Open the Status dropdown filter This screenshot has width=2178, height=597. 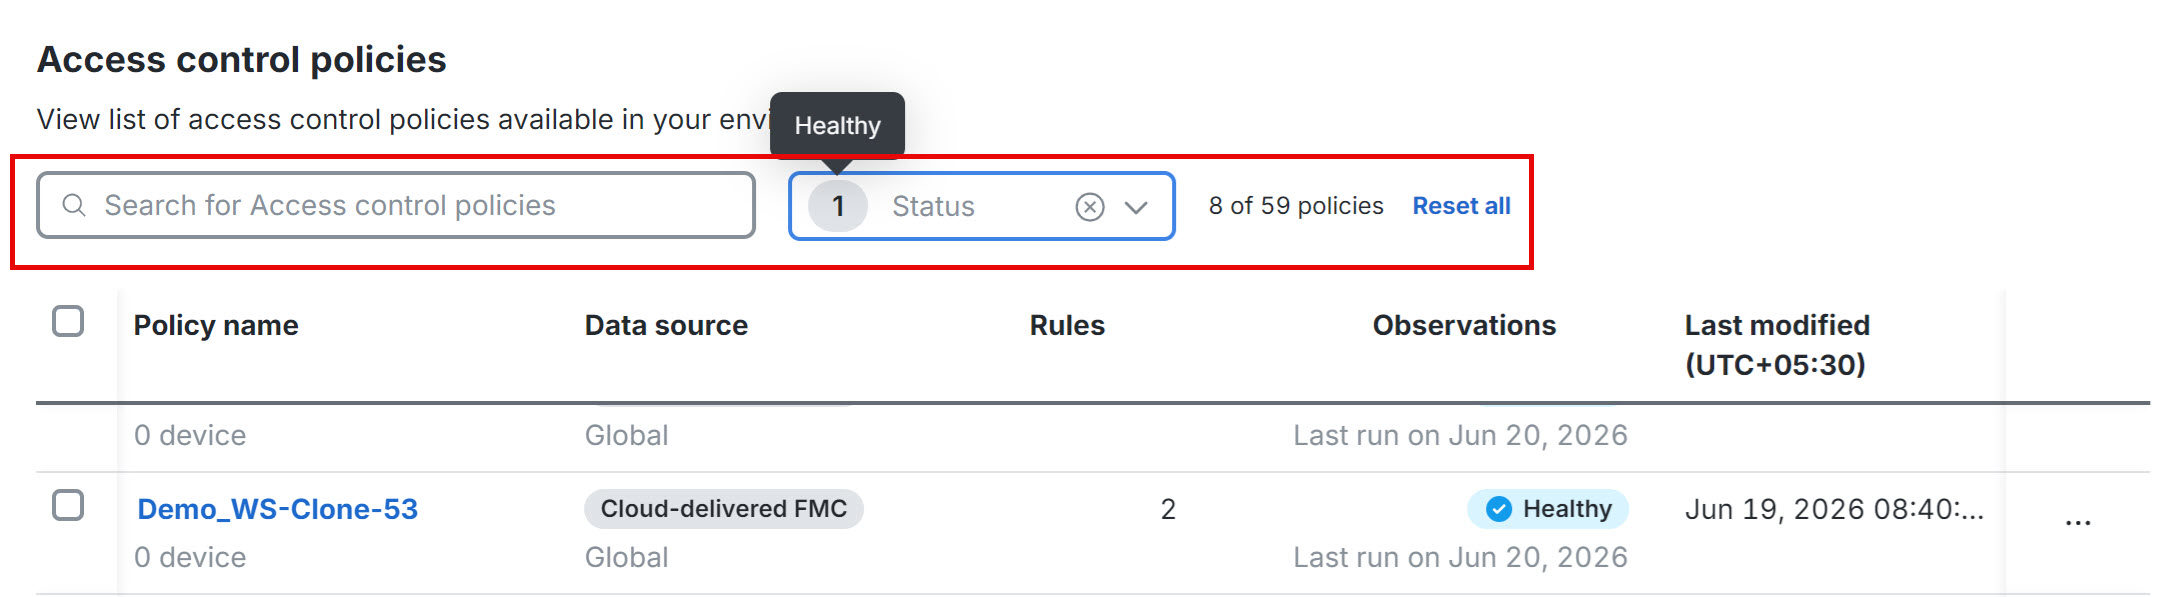[x=981, y=206]
